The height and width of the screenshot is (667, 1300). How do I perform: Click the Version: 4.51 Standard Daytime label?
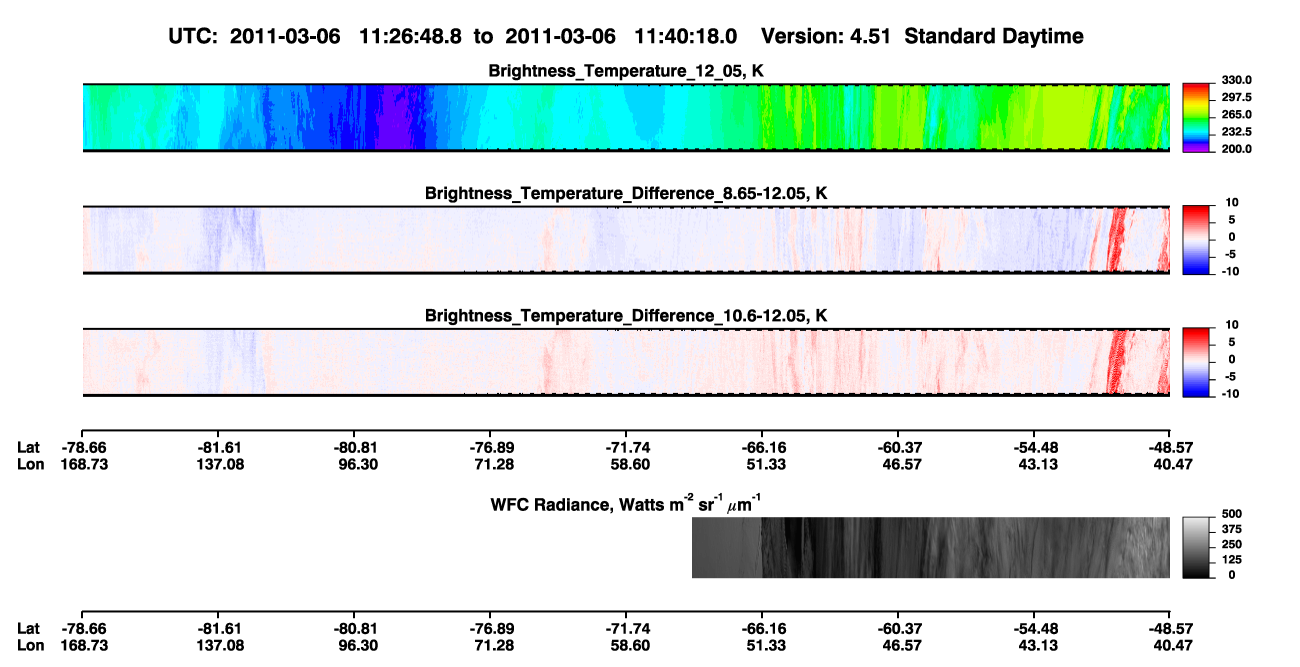point(922,36)
